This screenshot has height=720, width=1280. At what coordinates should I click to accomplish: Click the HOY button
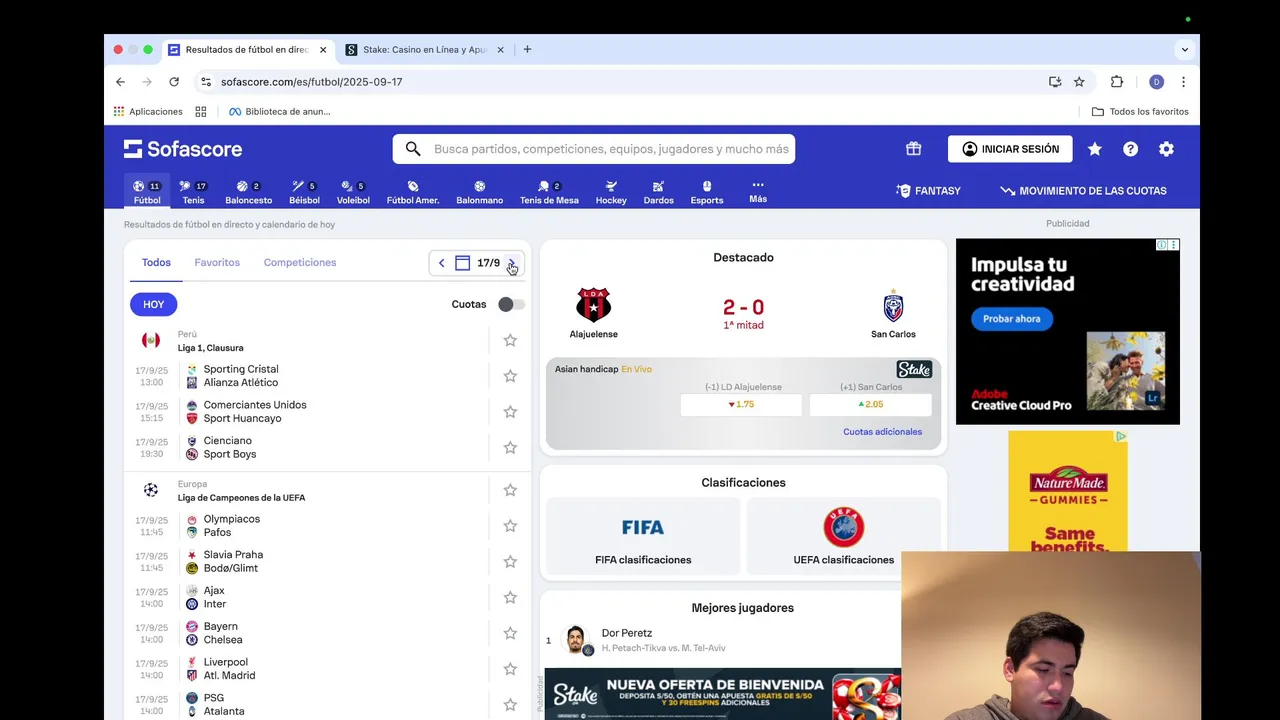click(x=153, y=304)
